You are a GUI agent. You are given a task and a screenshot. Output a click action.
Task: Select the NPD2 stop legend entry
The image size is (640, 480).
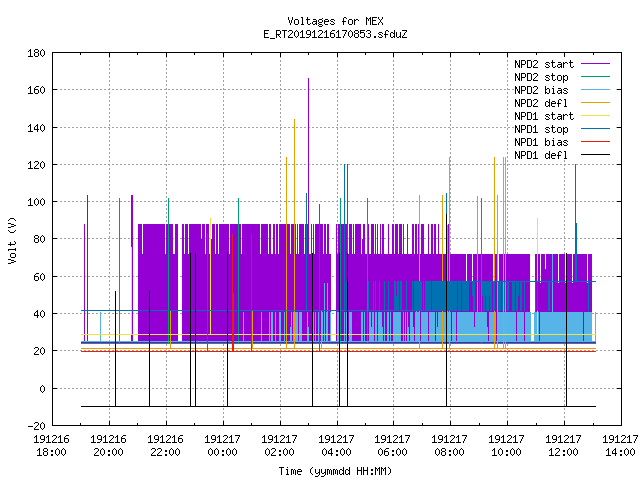pyautogui.click(x=541, y=77)
